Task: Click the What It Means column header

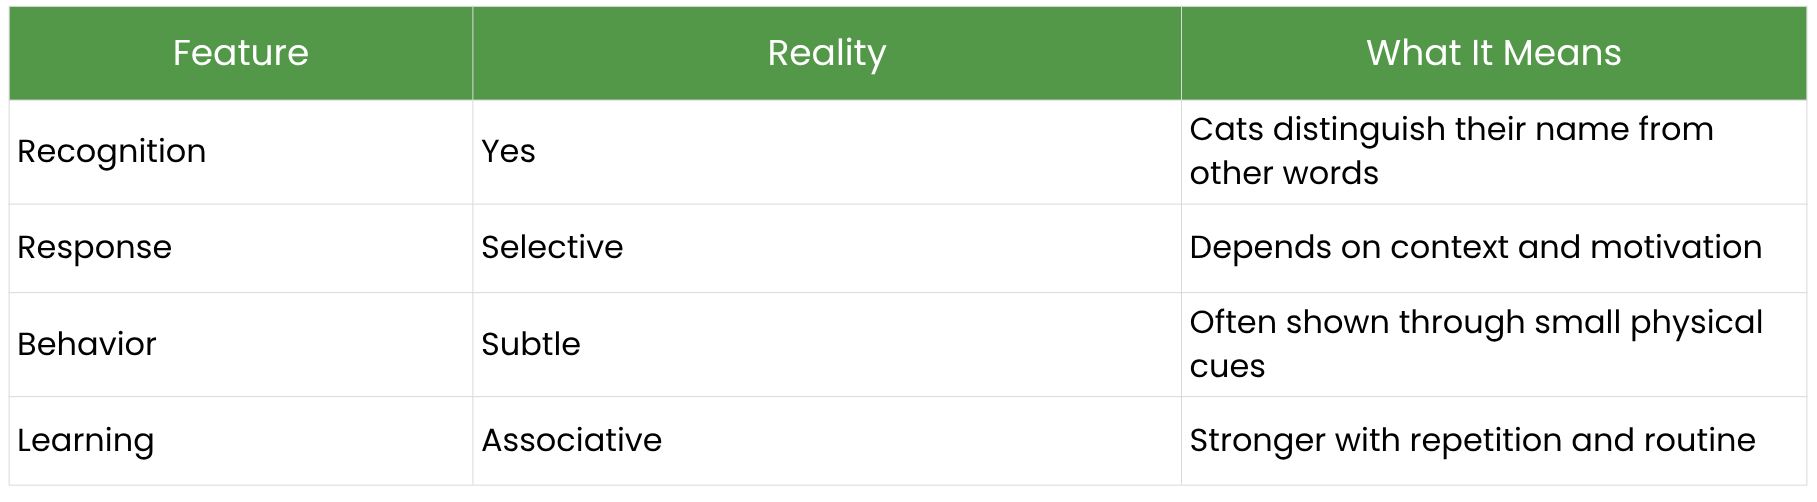Action: coord(1493,53)
